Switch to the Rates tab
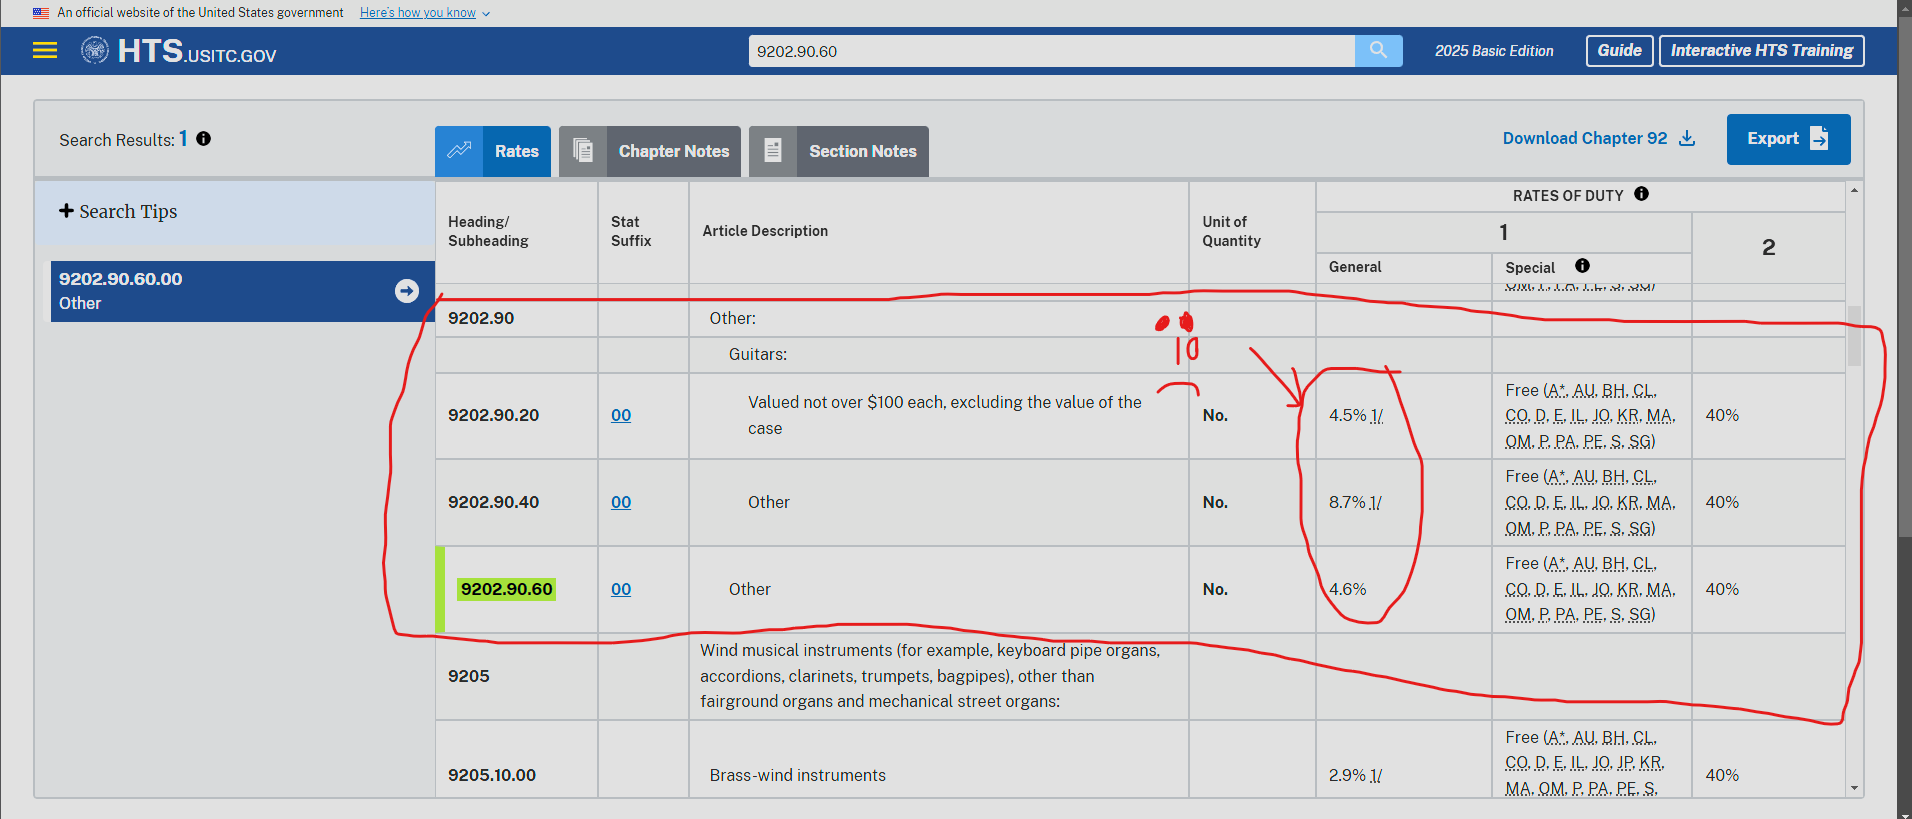 click(x=493, y=151)
